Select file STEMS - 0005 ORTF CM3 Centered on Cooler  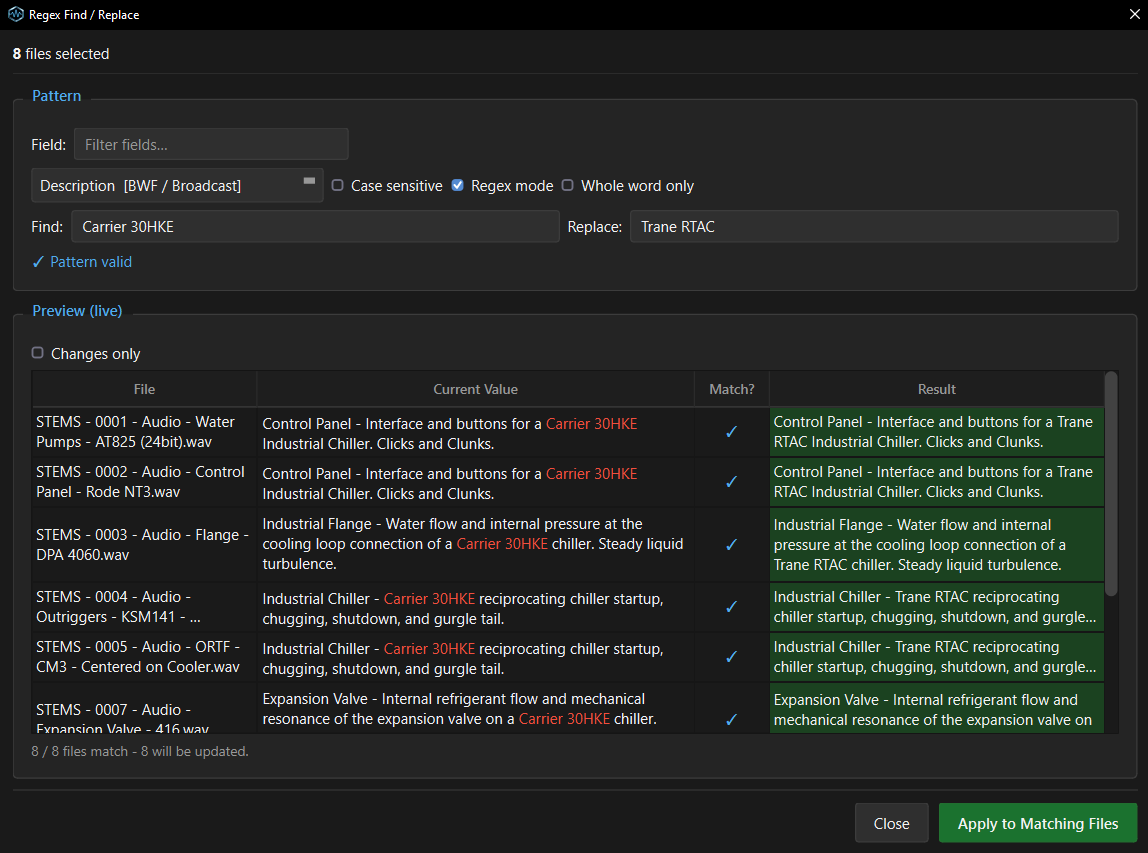[144, 657]
